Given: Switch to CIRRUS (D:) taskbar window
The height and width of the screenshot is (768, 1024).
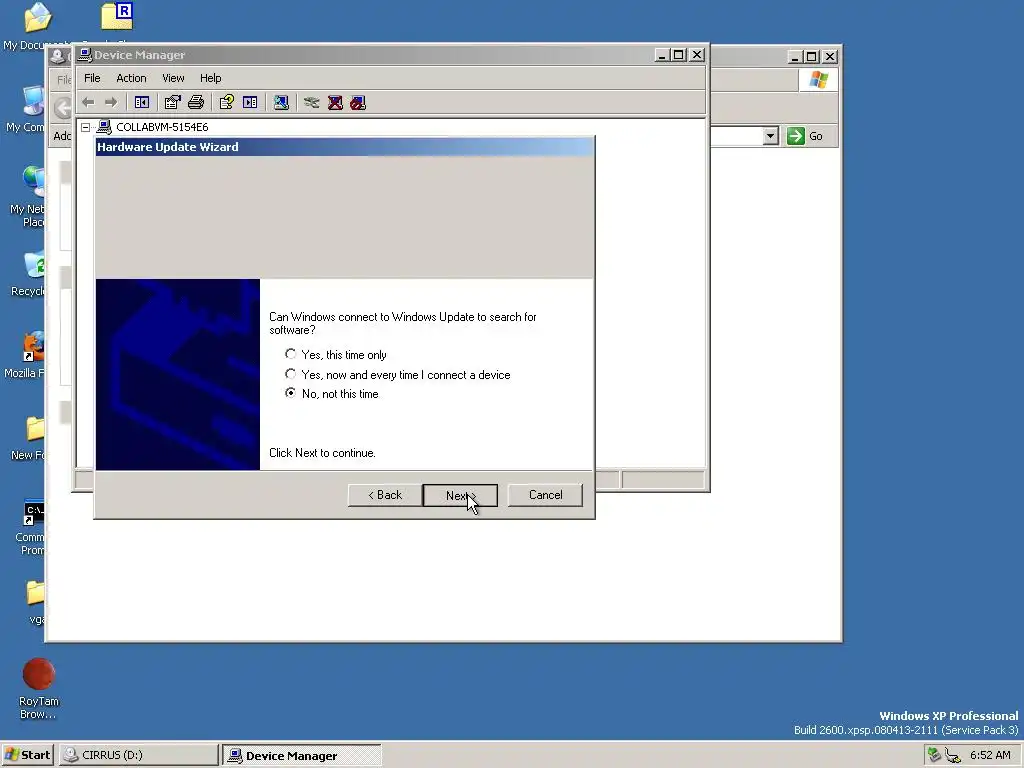Looking at the screenshot, I should click(x=138, y=755).
